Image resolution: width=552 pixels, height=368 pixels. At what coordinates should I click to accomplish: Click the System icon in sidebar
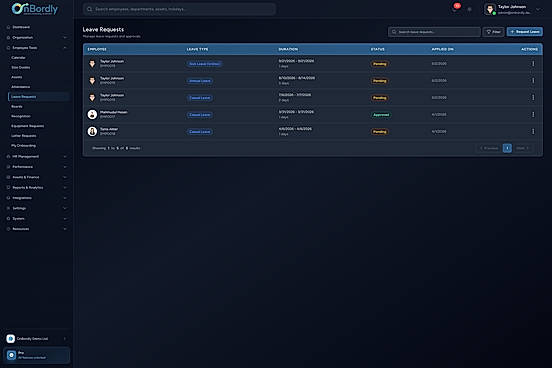(x=8, y=219)
